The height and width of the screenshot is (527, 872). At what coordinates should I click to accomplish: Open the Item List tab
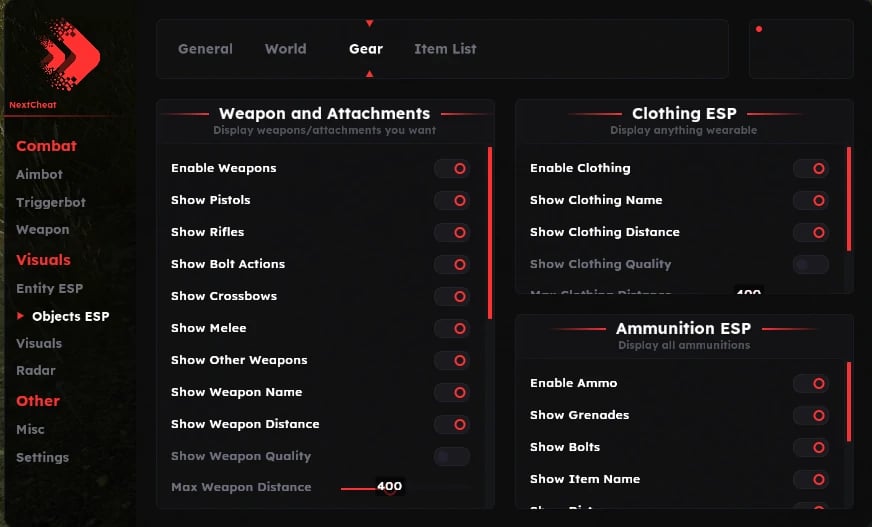tap(445, 49)
